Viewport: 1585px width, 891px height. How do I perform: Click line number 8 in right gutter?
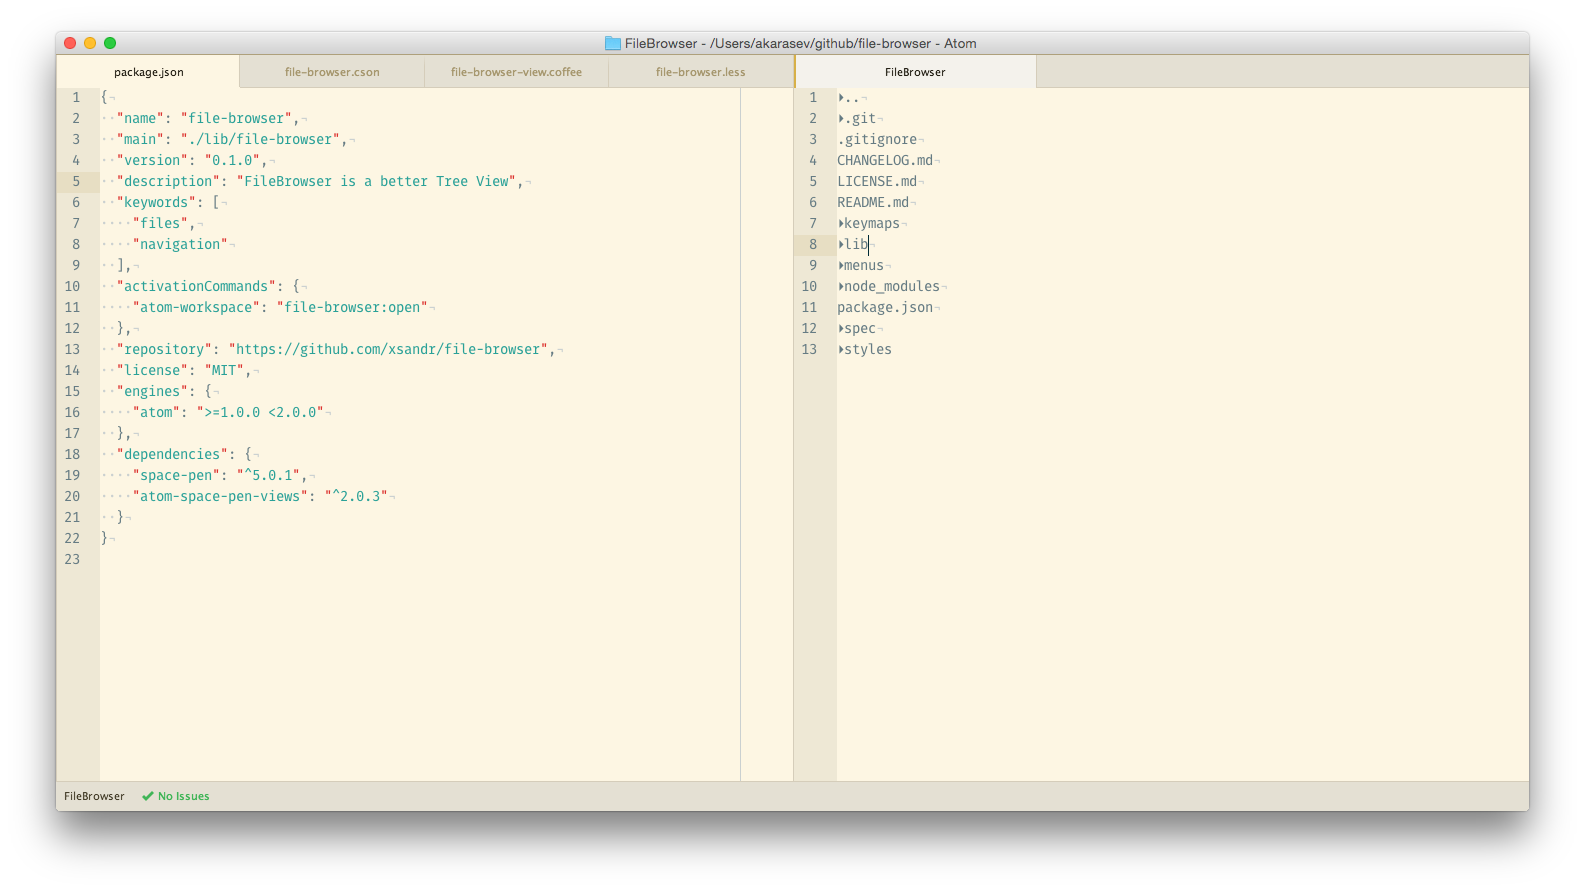click(x=813, y=244)
